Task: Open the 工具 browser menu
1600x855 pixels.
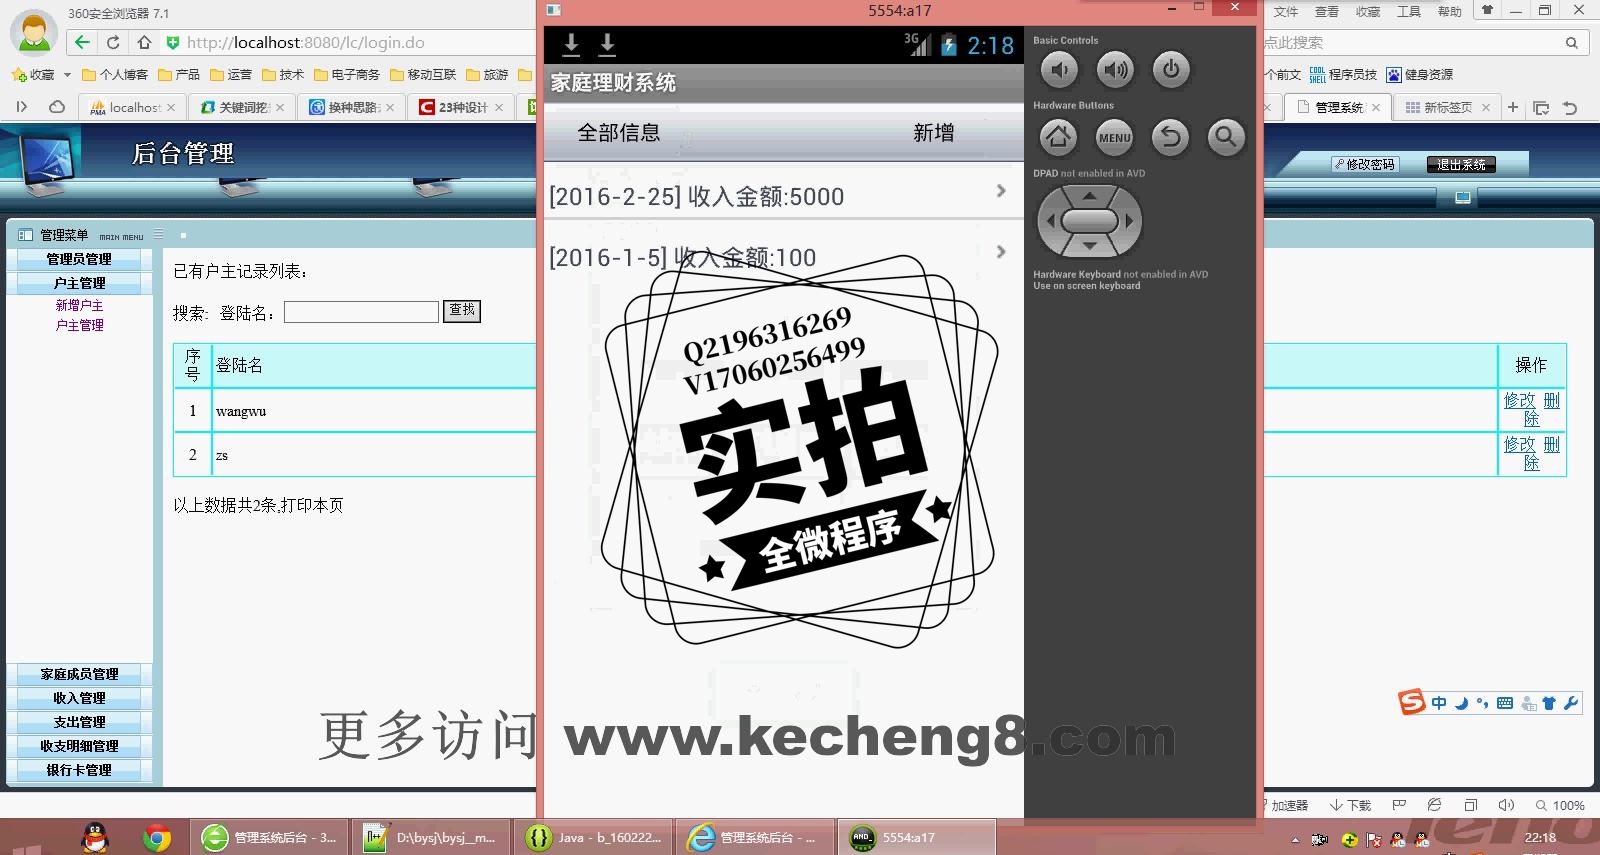Action: tap(1408, 12)
